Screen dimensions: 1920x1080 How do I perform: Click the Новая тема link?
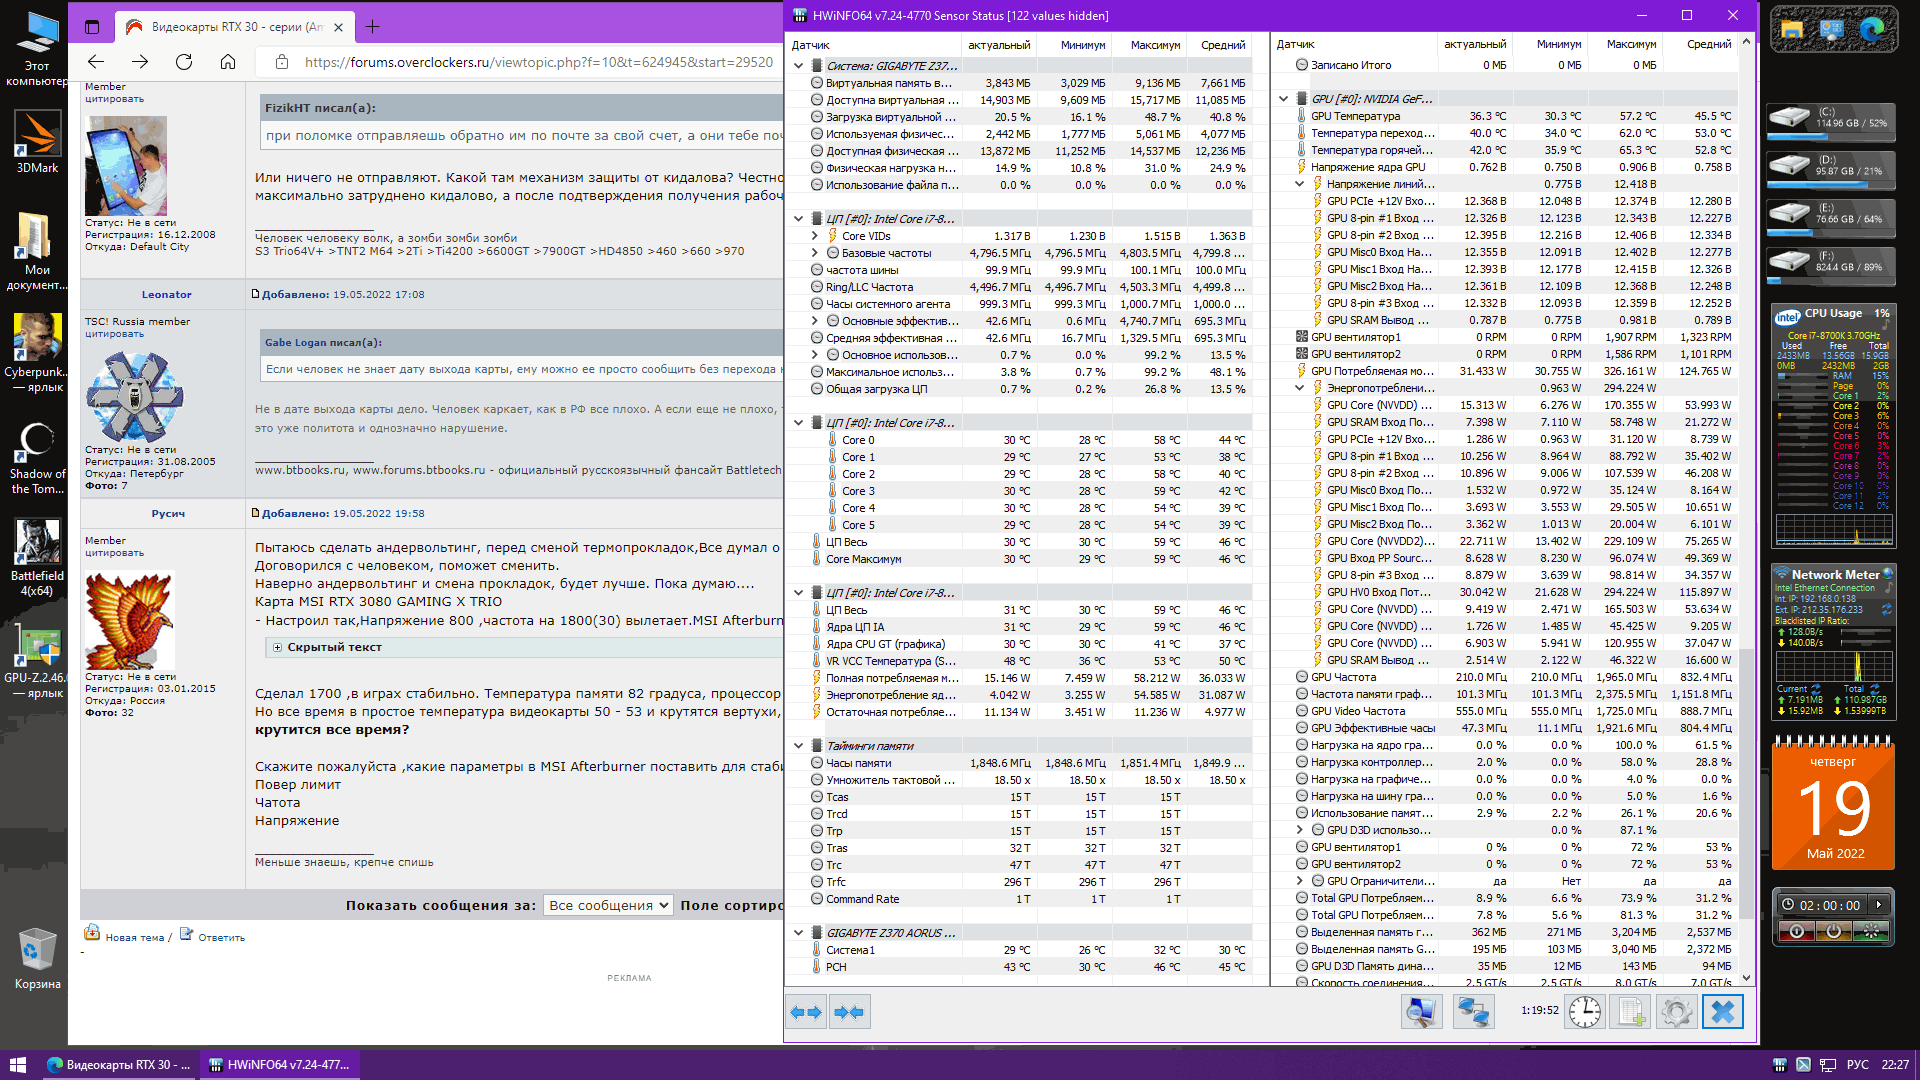(x=134, y=938)
